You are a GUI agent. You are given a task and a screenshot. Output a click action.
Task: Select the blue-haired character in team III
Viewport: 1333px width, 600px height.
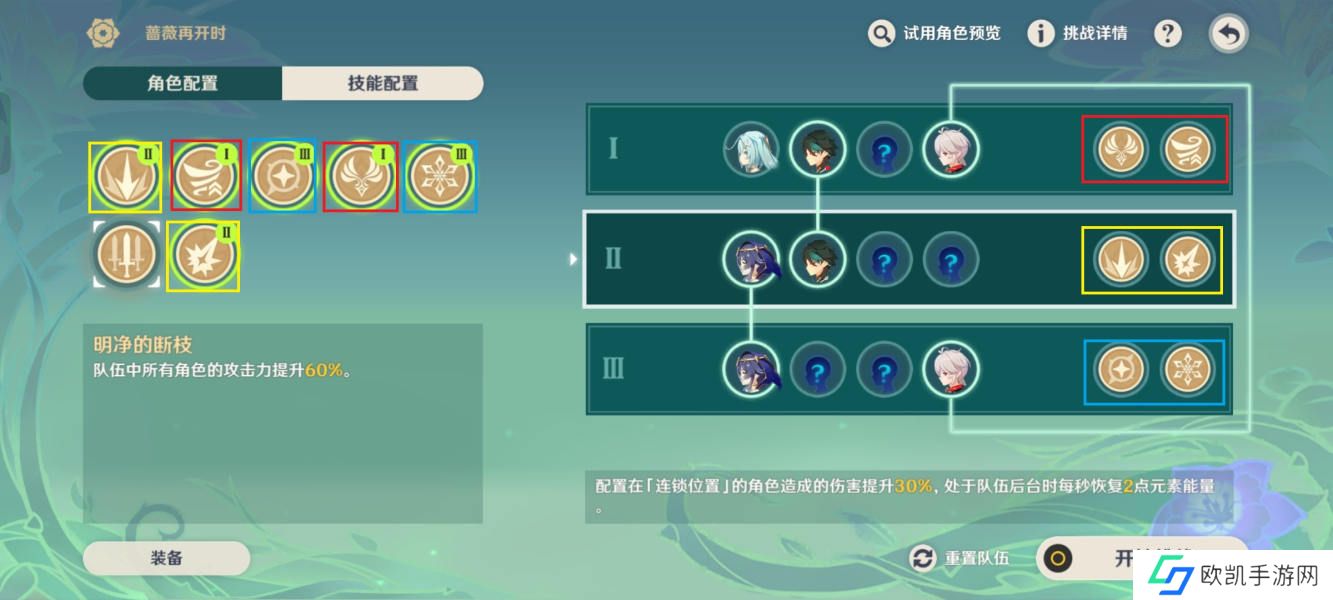pyautogui.click(x=750, y=368)
